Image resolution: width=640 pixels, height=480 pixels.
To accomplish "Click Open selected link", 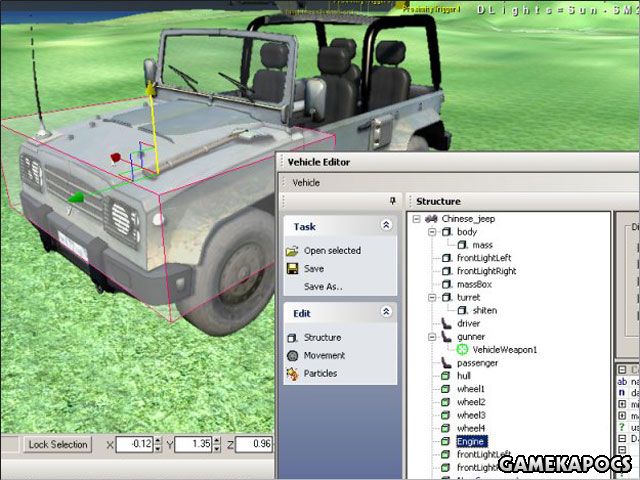I will pos(332,251).
